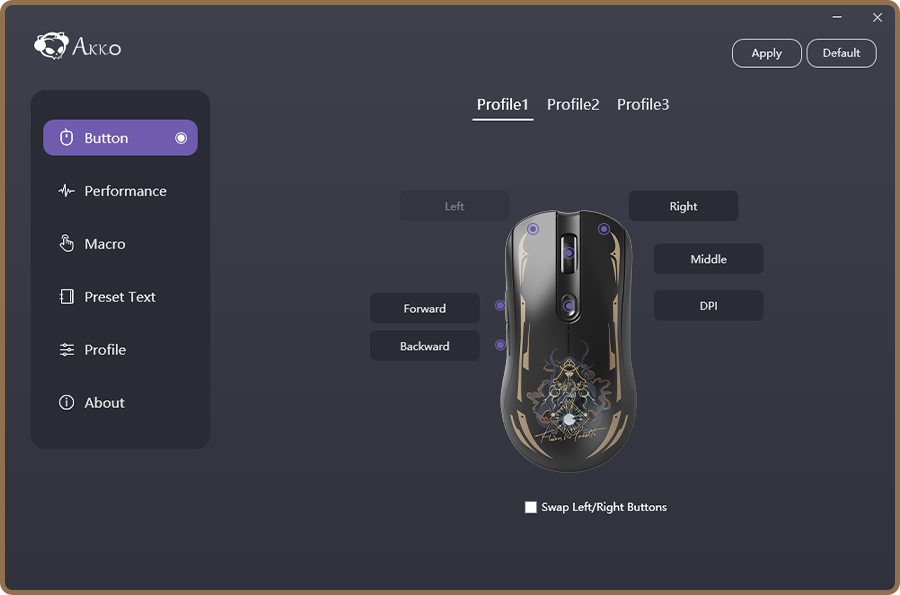Switch to the Profile2 tab
This screenshot has width=900, height=595.
[573, 104]
